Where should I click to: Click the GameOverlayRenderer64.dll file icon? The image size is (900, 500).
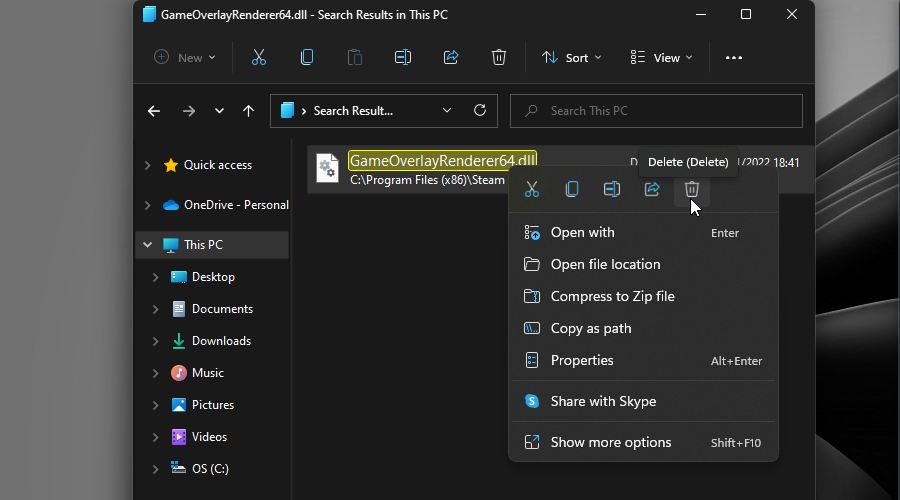(x=327, y=169)
